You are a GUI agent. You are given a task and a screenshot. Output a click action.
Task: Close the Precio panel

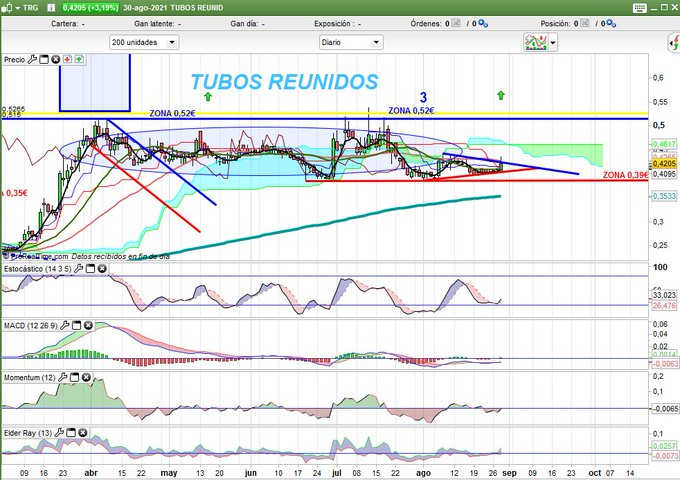tap(56, 59)
